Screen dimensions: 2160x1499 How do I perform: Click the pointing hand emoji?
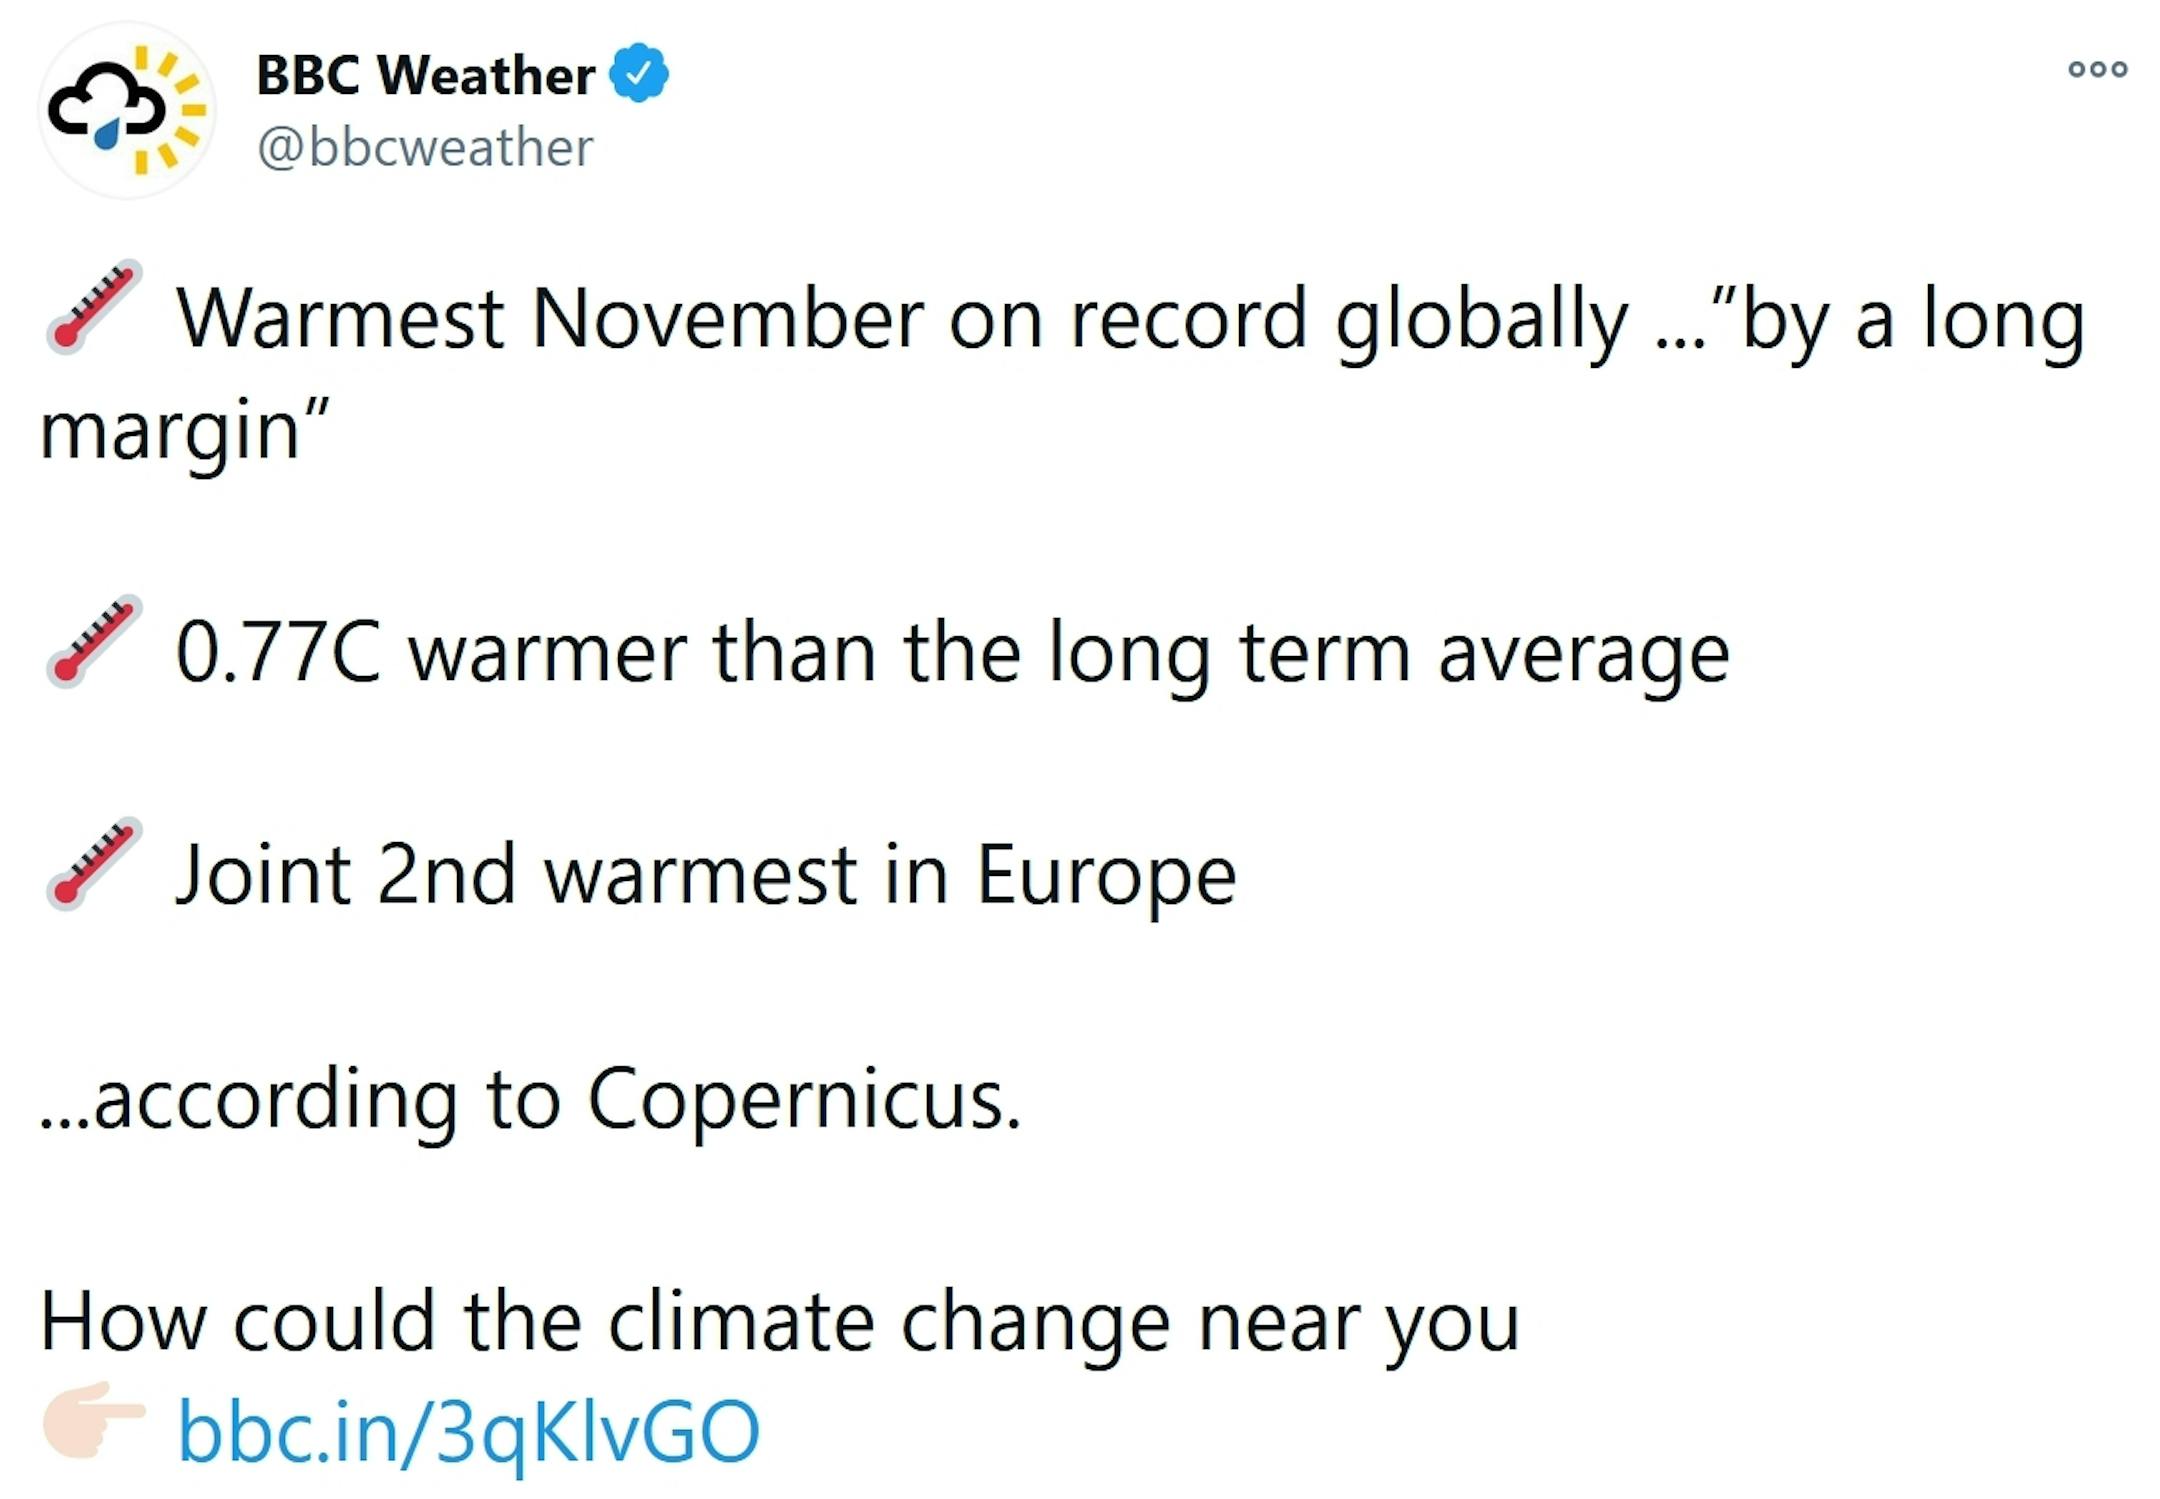[x=94, y=1419]
